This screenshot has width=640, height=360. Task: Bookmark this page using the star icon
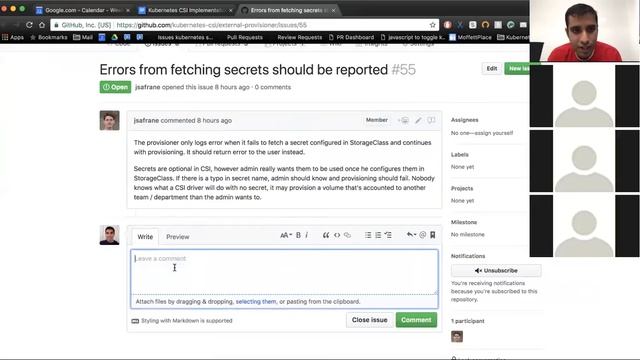pyautogui.click(x=433, y=25)
